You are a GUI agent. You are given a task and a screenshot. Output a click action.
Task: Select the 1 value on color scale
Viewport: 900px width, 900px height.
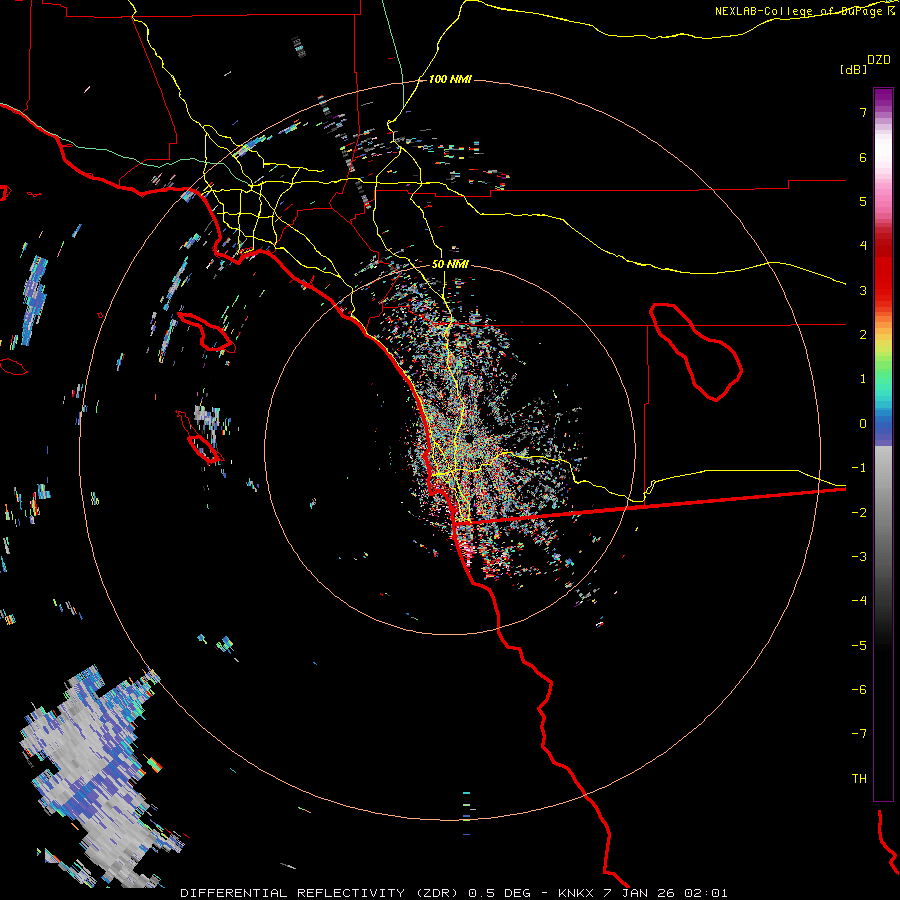coord(863,379)
